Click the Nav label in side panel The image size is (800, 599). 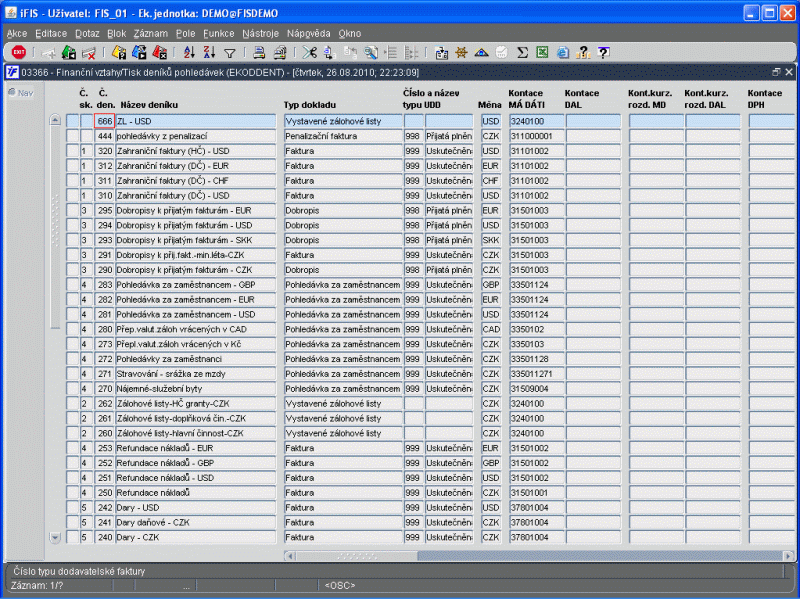[x=26, y=93]
